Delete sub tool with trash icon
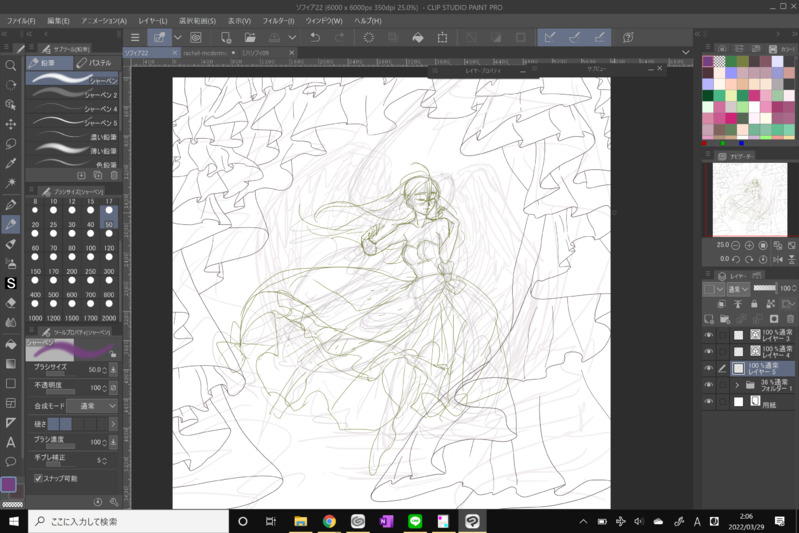The image size is (799, 533). 114,176
